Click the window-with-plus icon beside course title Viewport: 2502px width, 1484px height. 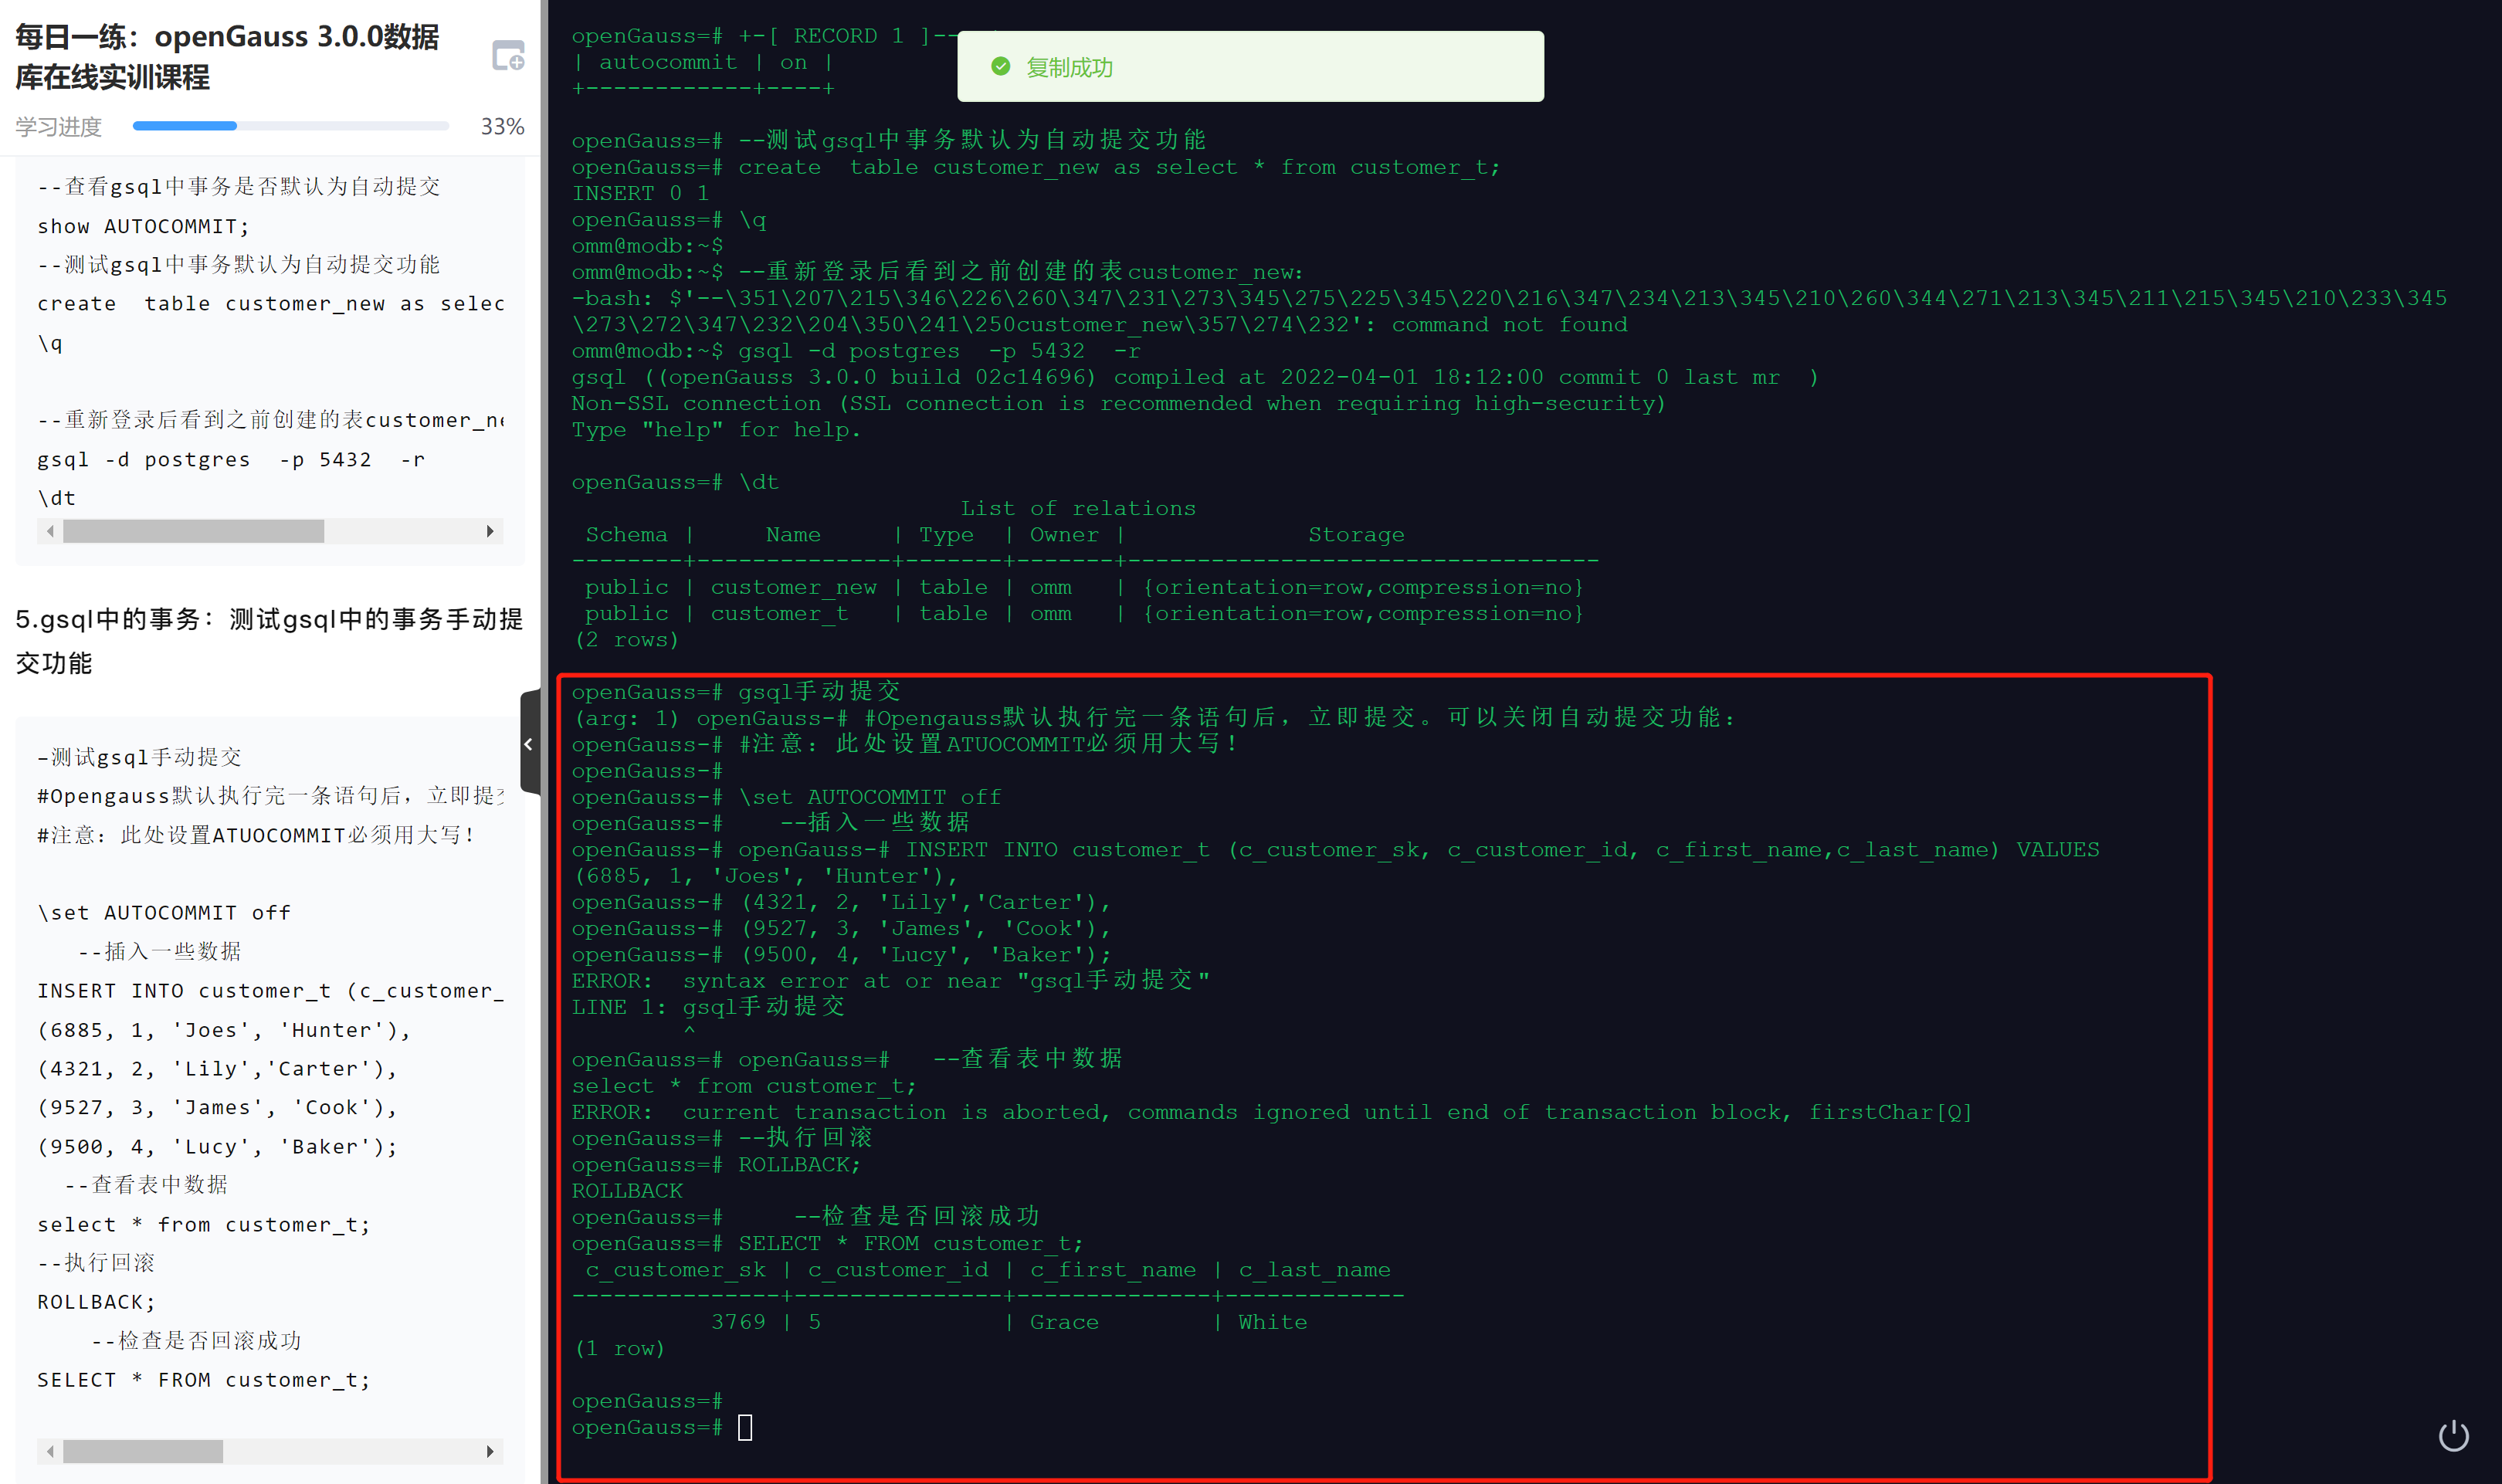[508, 56]
